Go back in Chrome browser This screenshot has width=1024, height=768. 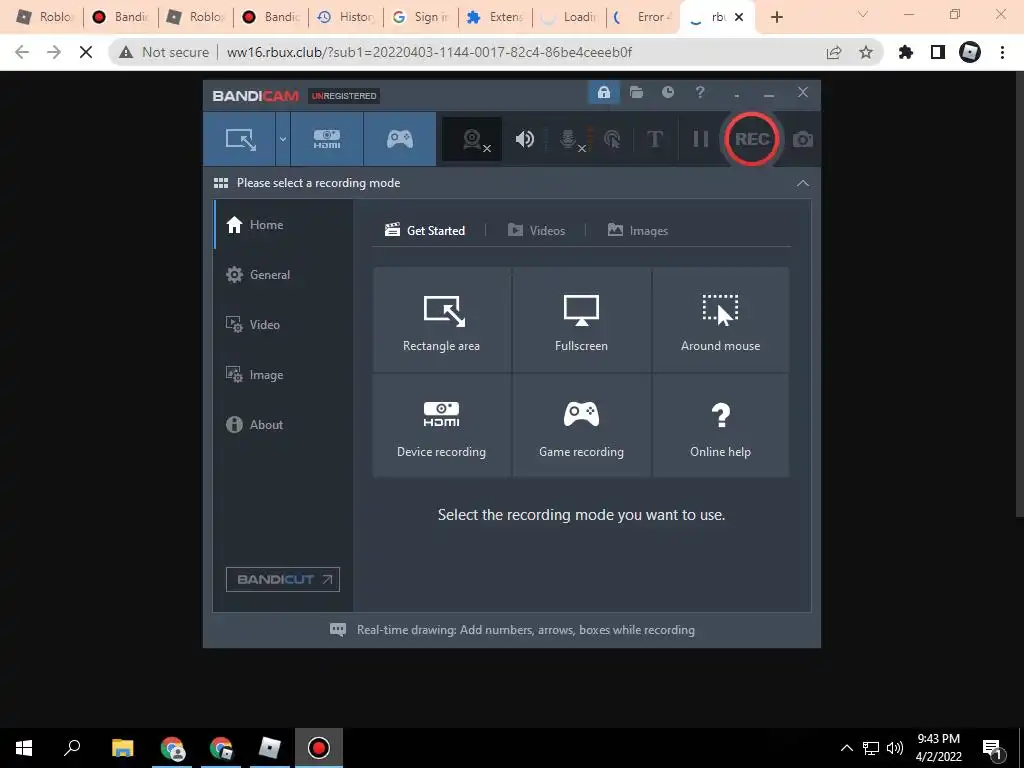click(22, 52)
